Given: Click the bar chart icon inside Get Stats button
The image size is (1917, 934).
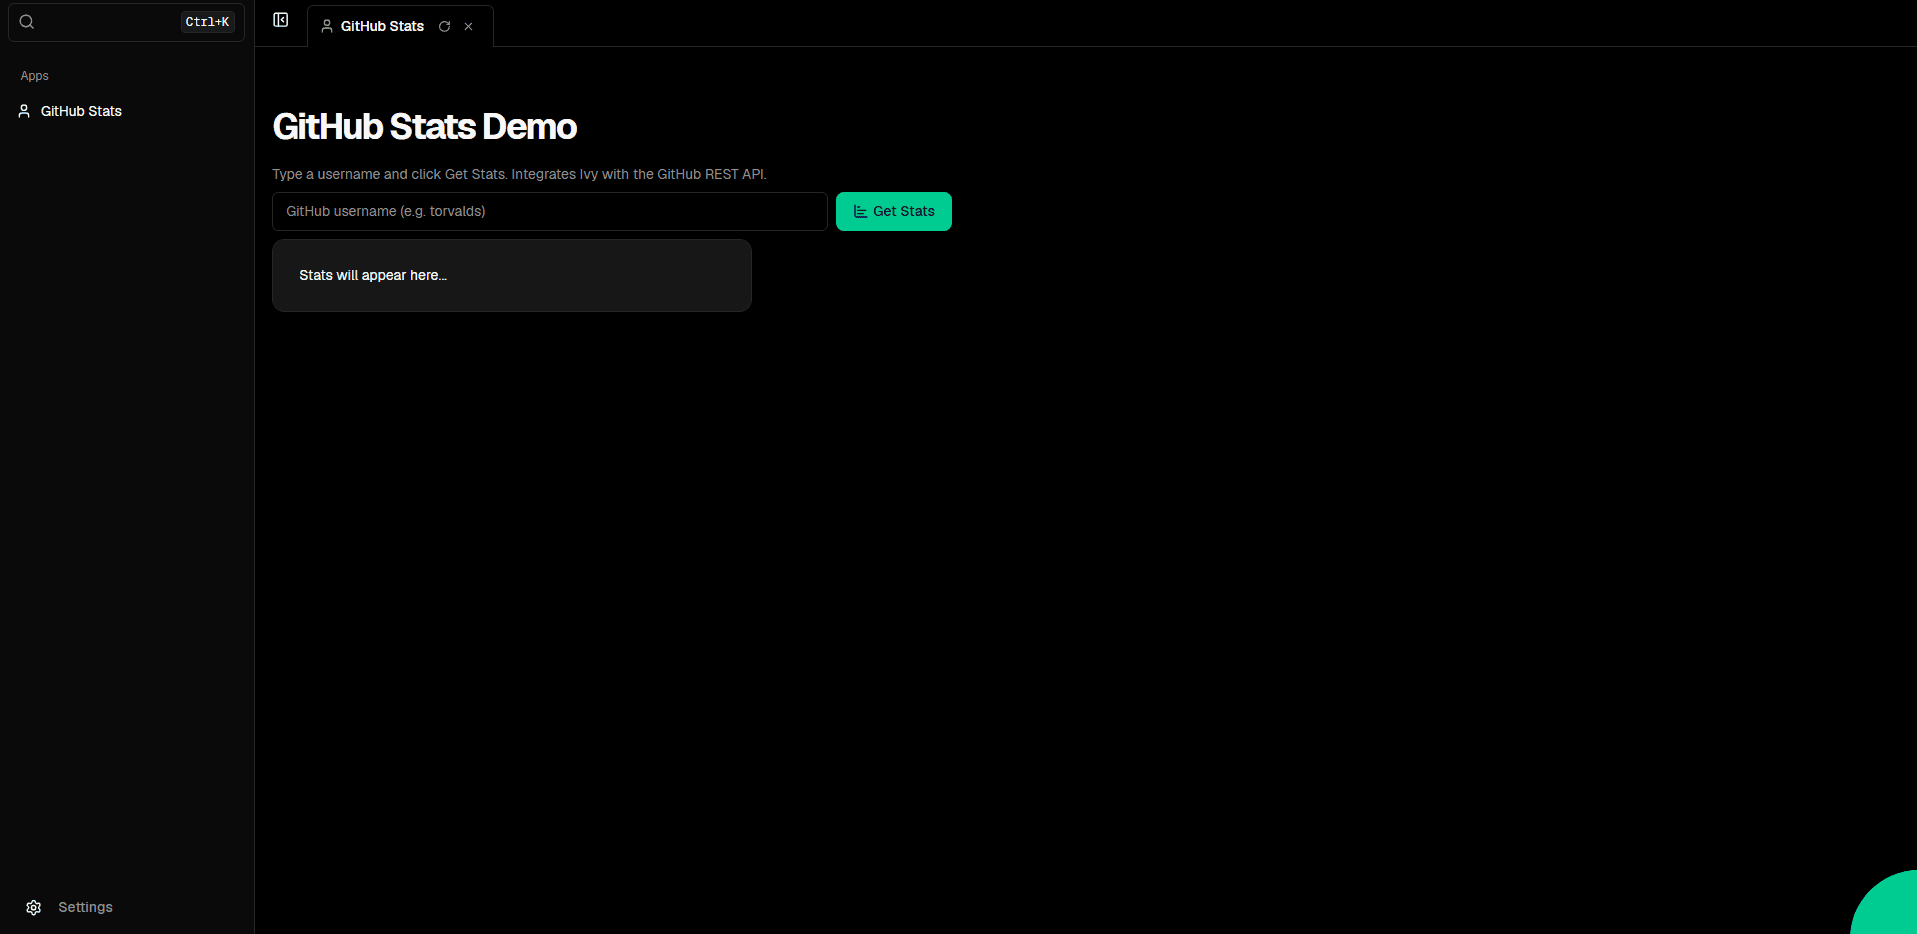Looking at the screenshot, I should [860, 211].
